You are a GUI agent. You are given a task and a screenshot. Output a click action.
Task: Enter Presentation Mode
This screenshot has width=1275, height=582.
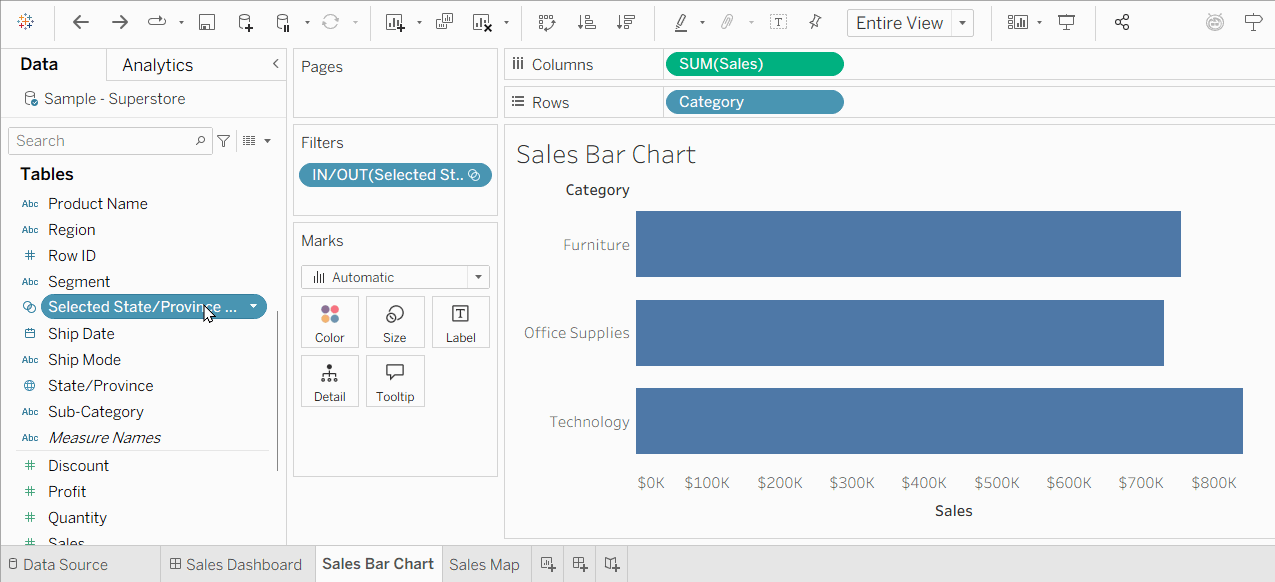[x=1067, y=22]
